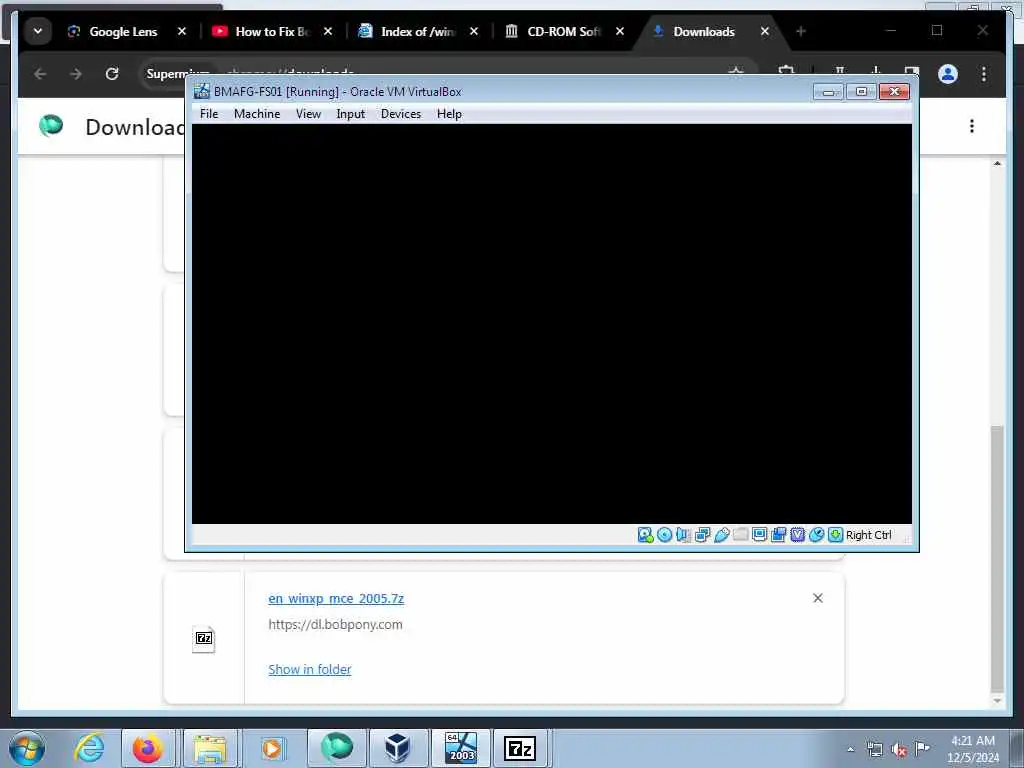The width and height of the screenshot is (1024, 768).
Task: Open the VirtualBox View menu
Action: coord(308,114)
